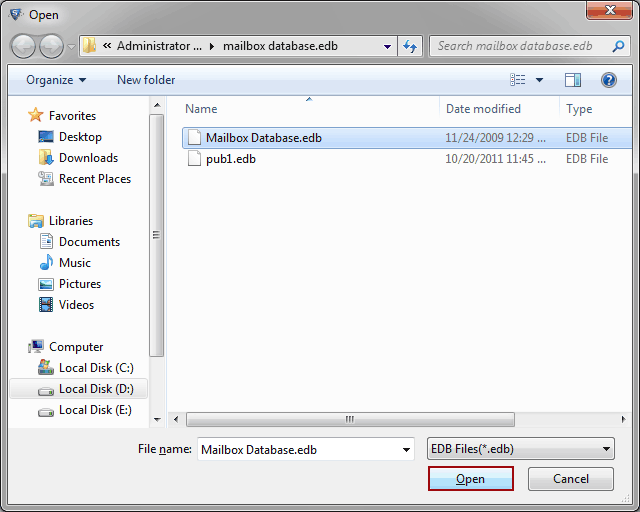Open Local Disk (D:)

pos(96,389)
